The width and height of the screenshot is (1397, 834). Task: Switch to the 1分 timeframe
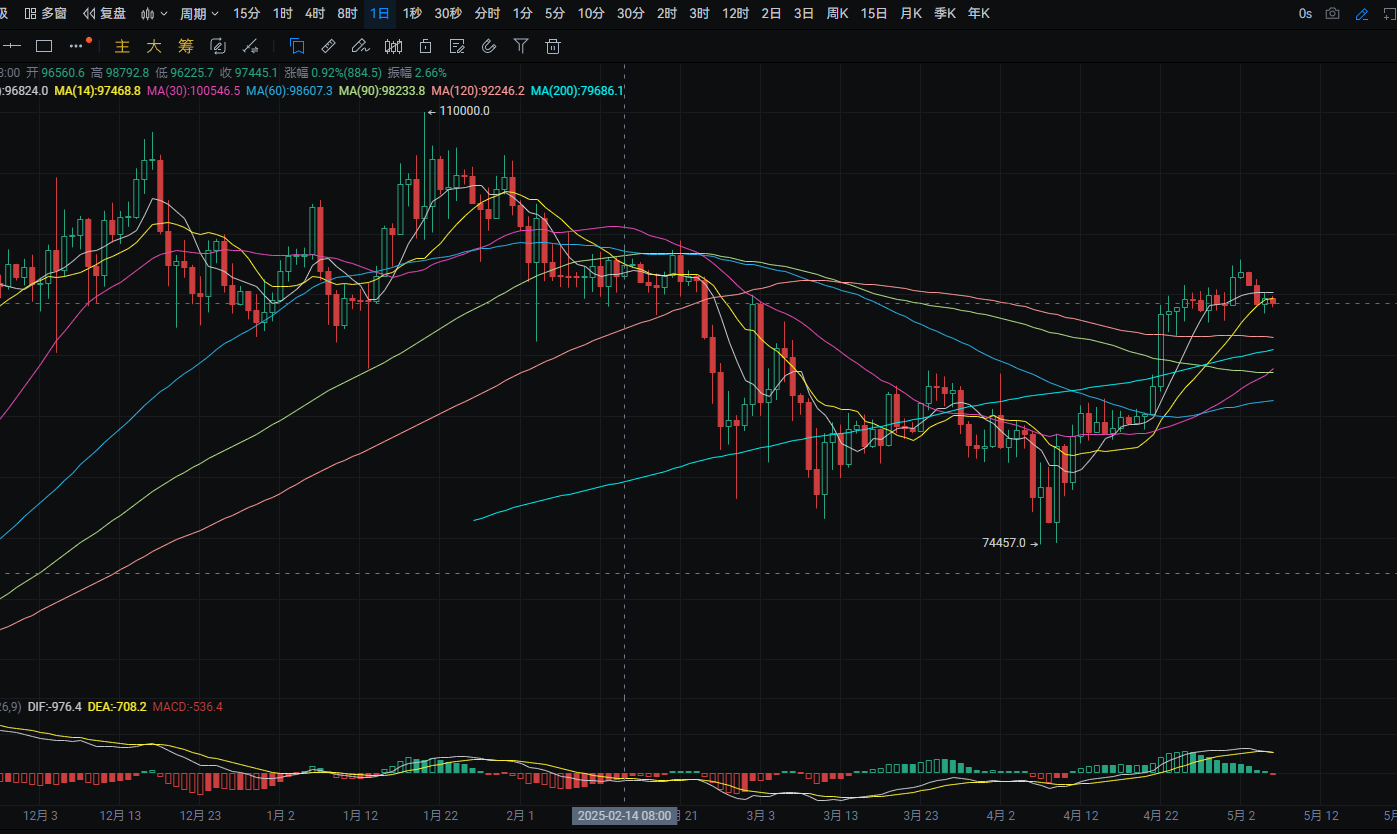pos(522,13)
